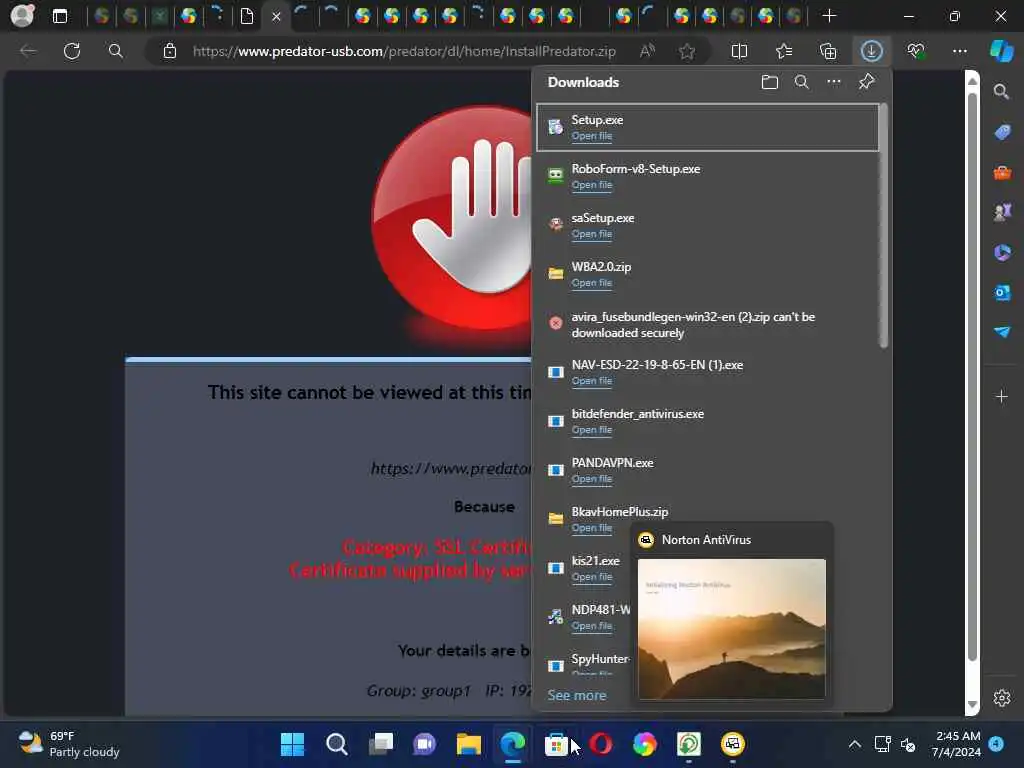Open file link under Setup.exe
1024x768 pixels.
point(592,136)
